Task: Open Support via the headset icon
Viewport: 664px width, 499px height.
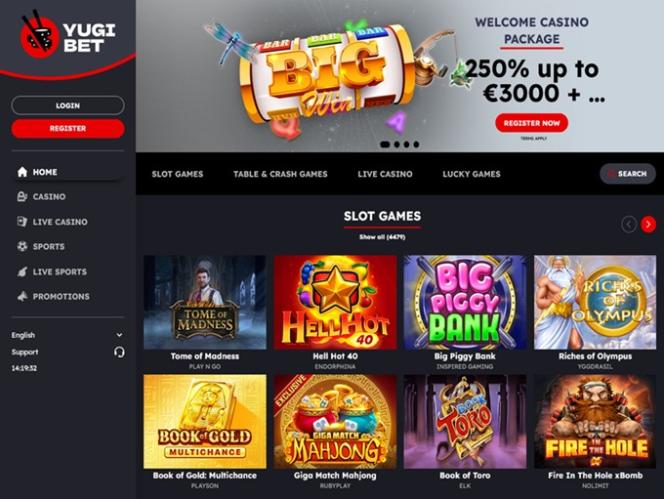Action: [x=119, y=352]
